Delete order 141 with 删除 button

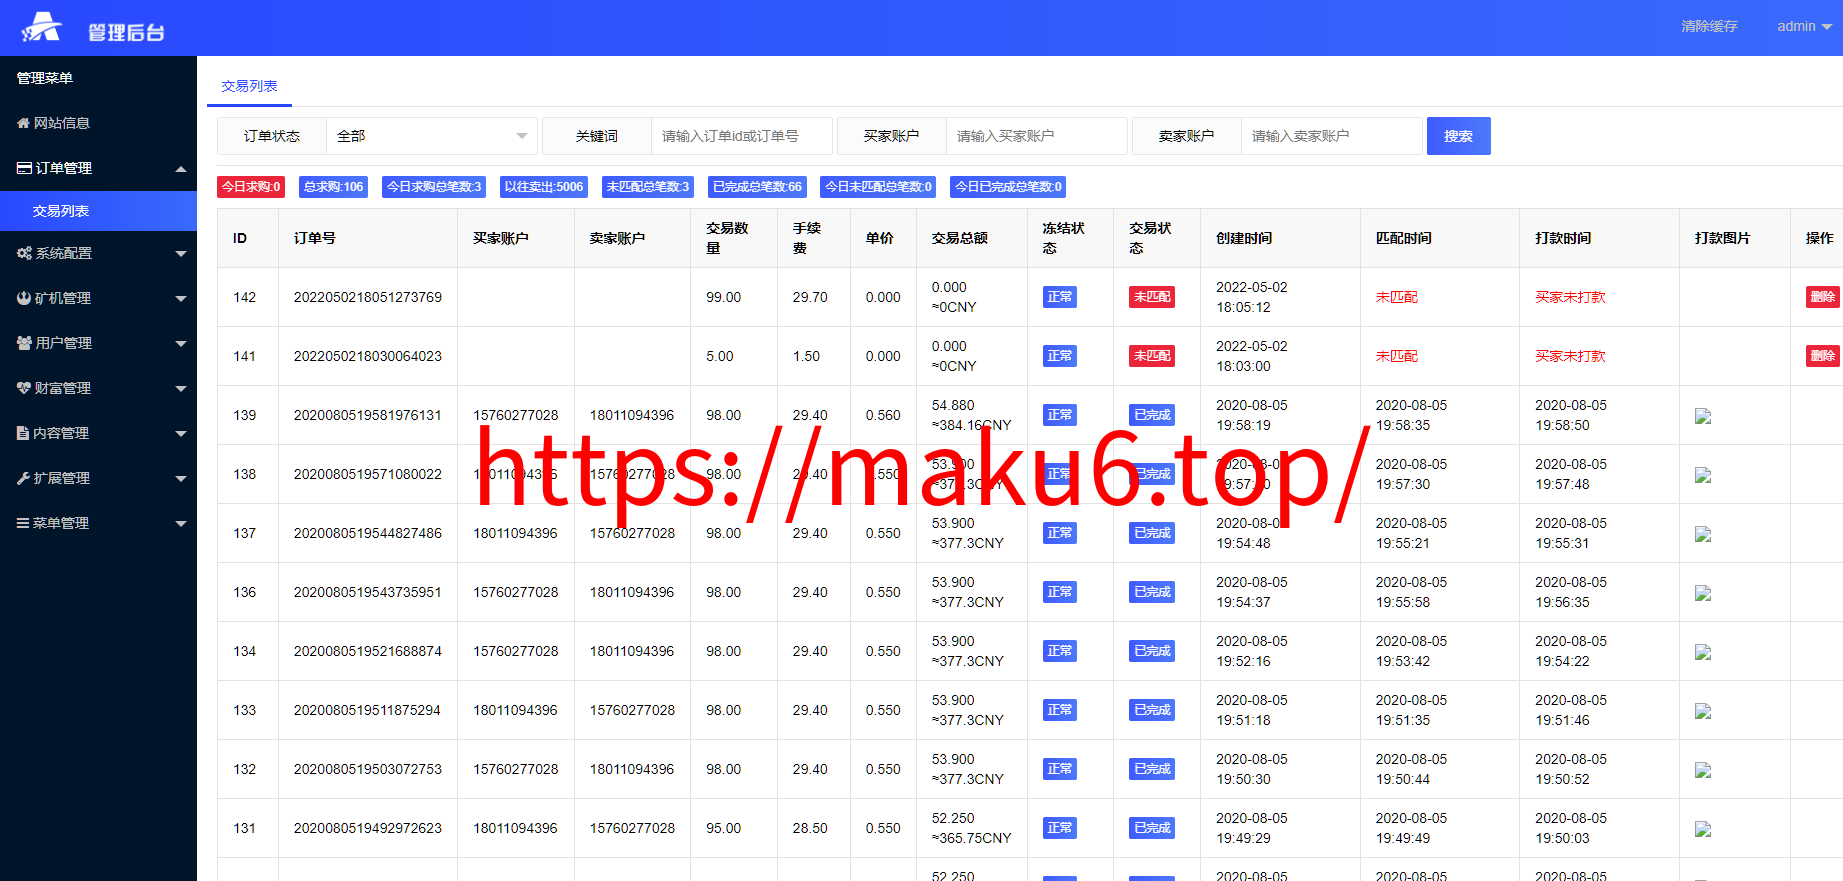[x=1822, y=356]
